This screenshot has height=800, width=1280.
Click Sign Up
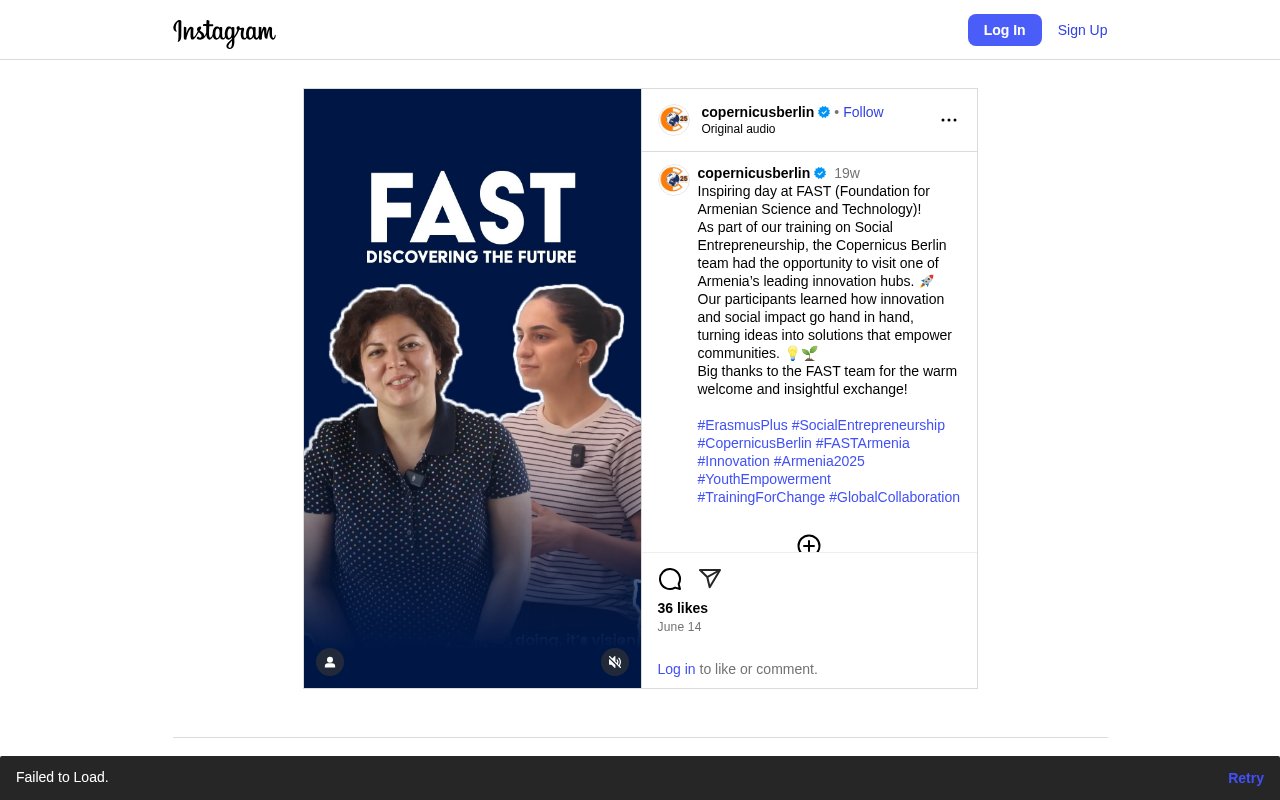[x=1082, y=30]
